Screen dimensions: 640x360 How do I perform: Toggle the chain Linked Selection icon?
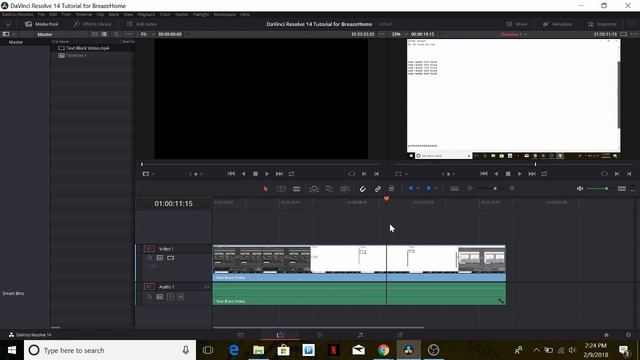pos(378,189)
